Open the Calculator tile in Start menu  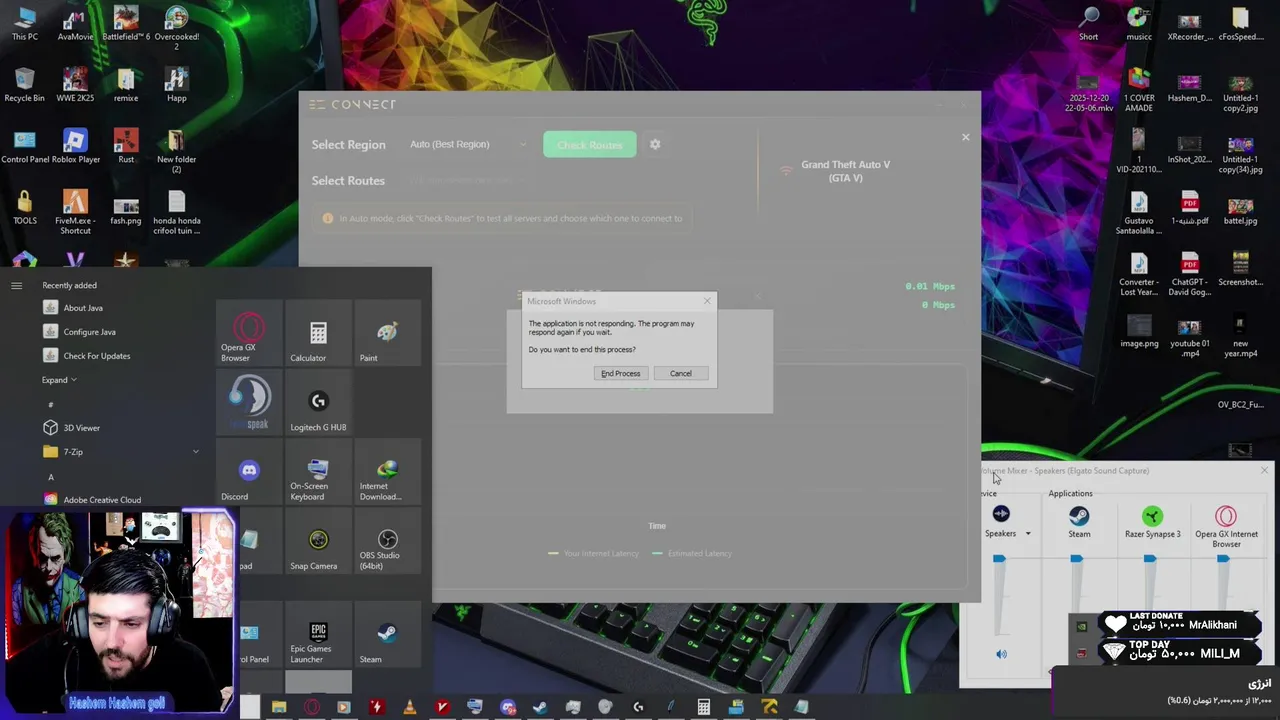coord(318,333)
